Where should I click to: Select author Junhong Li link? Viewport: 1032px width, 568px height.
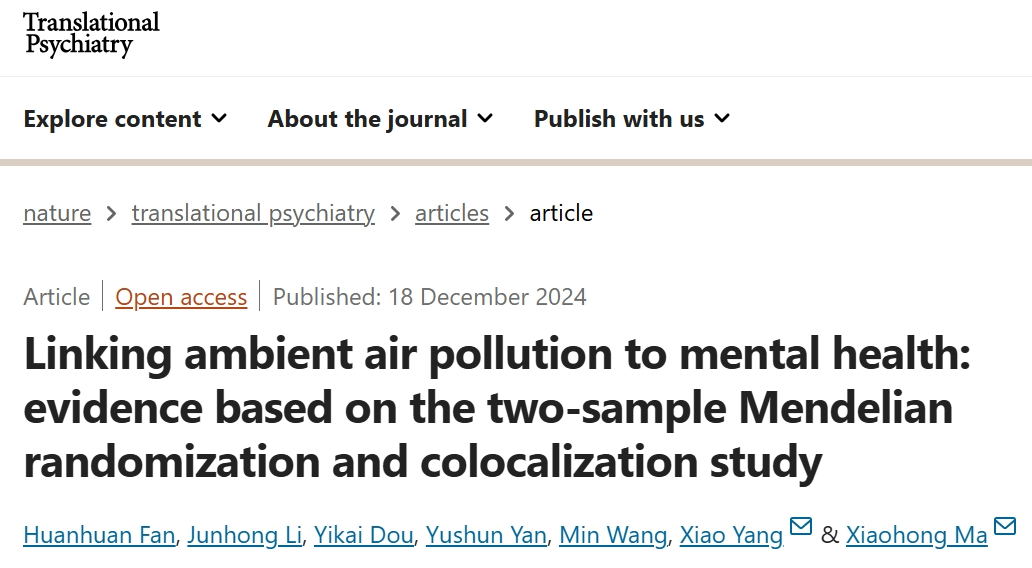click(x=245, y=535)
